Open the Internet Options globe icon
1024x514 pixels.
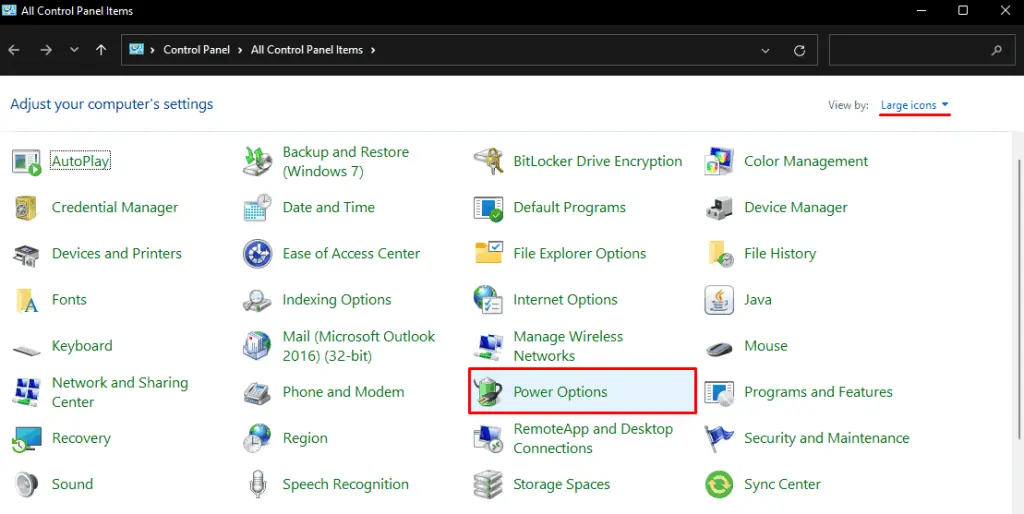(x=488, y=300)
